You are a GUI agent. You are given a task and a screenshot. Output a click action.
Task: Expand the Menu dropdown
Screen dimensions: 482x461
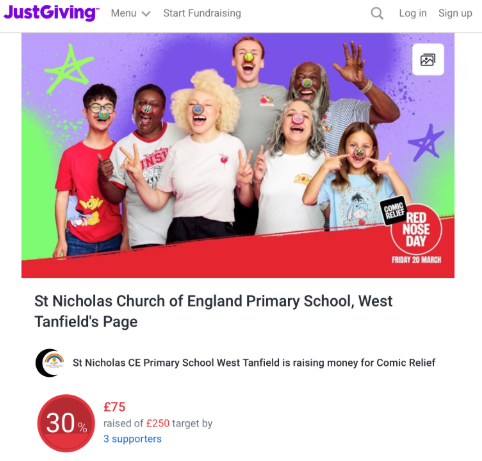pos(131,13)
